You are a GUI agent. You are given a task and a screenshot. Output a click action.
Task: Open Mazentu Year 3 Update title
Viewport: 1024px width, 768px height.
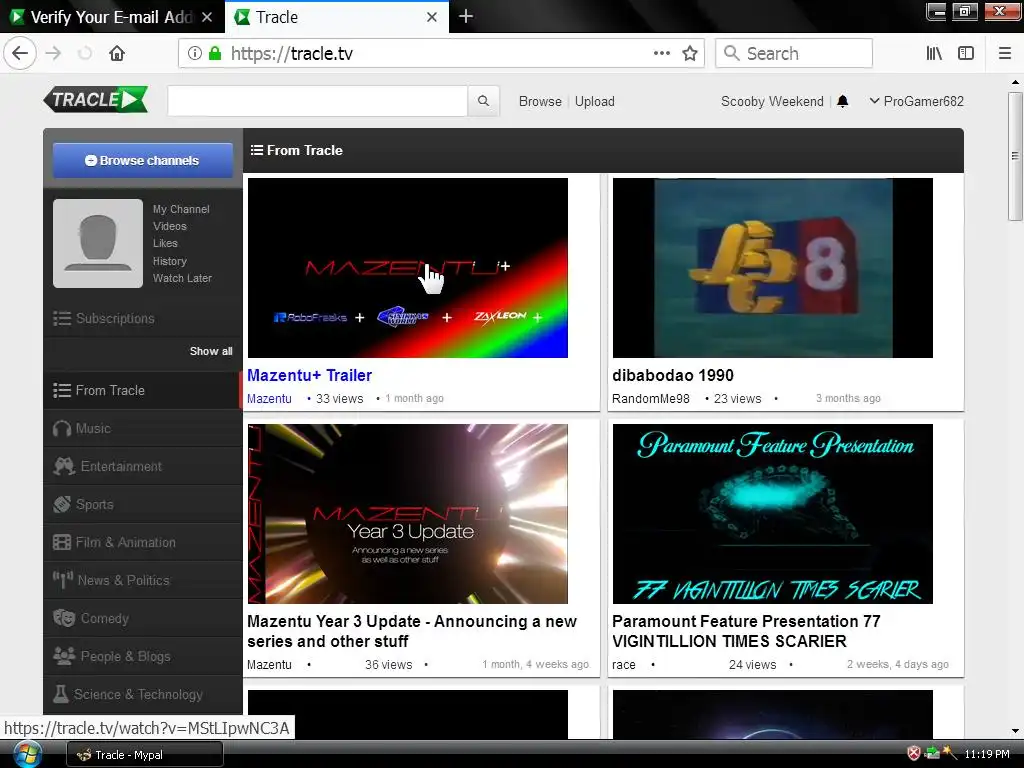click(412, 632)
